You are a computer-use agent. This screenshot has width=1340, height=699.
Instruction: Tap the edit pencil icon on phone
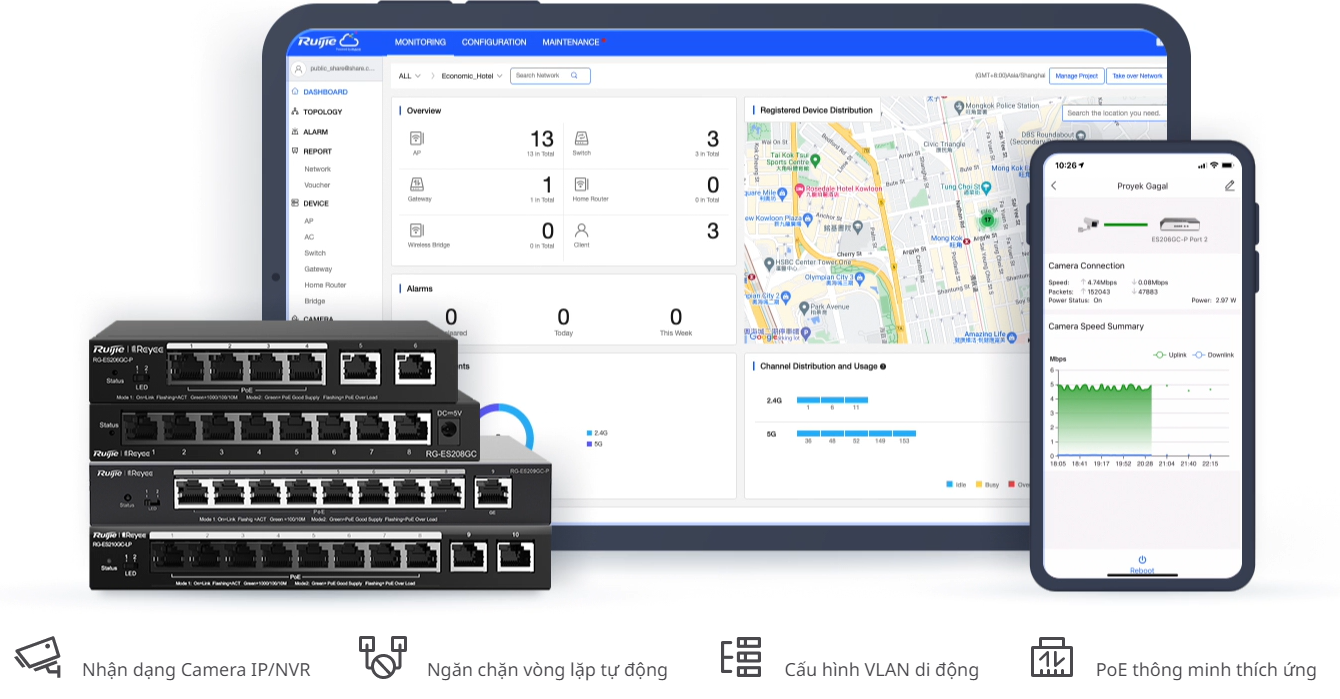point(1229,186)
